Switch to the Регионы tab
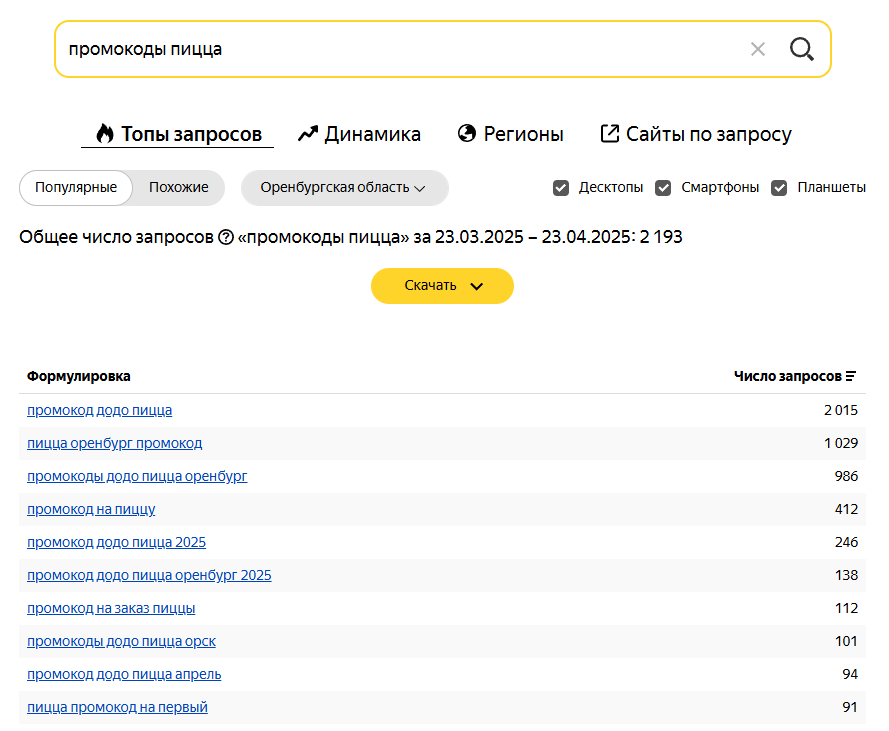Screen dimensions: 889x731 510,134
